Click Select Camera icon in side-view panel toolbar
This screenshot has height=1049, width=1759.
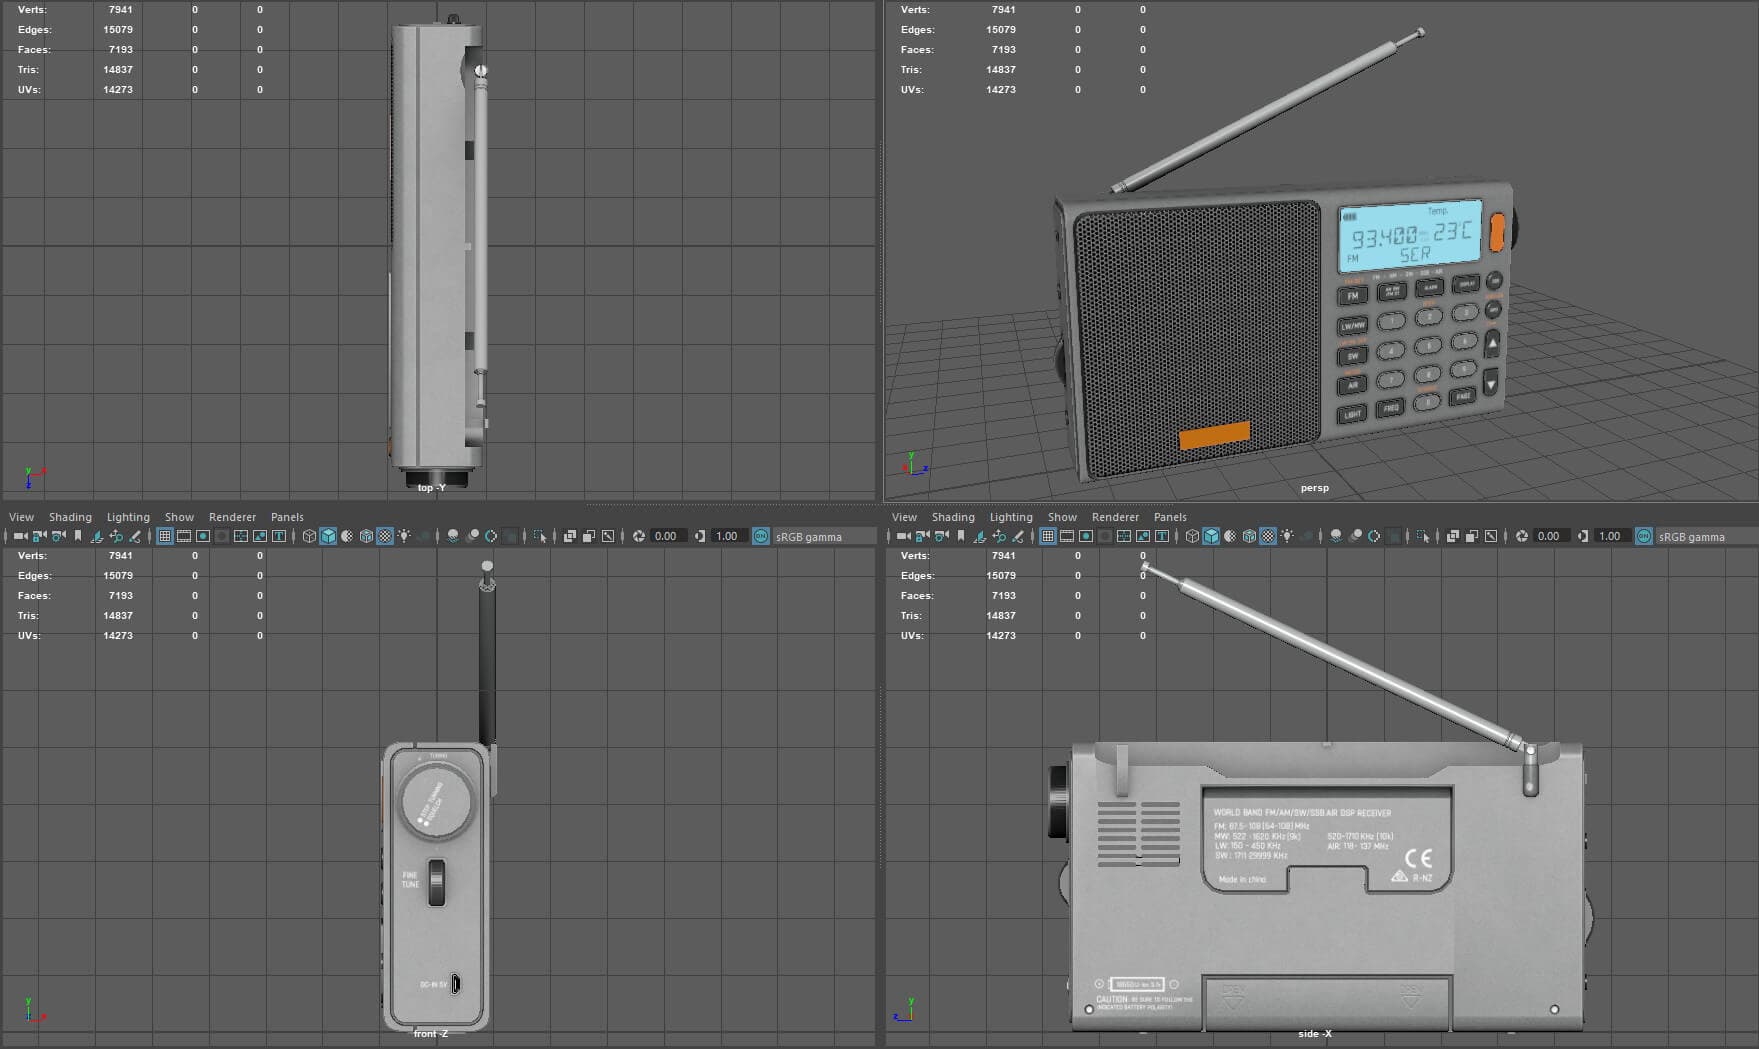(903, 536)
